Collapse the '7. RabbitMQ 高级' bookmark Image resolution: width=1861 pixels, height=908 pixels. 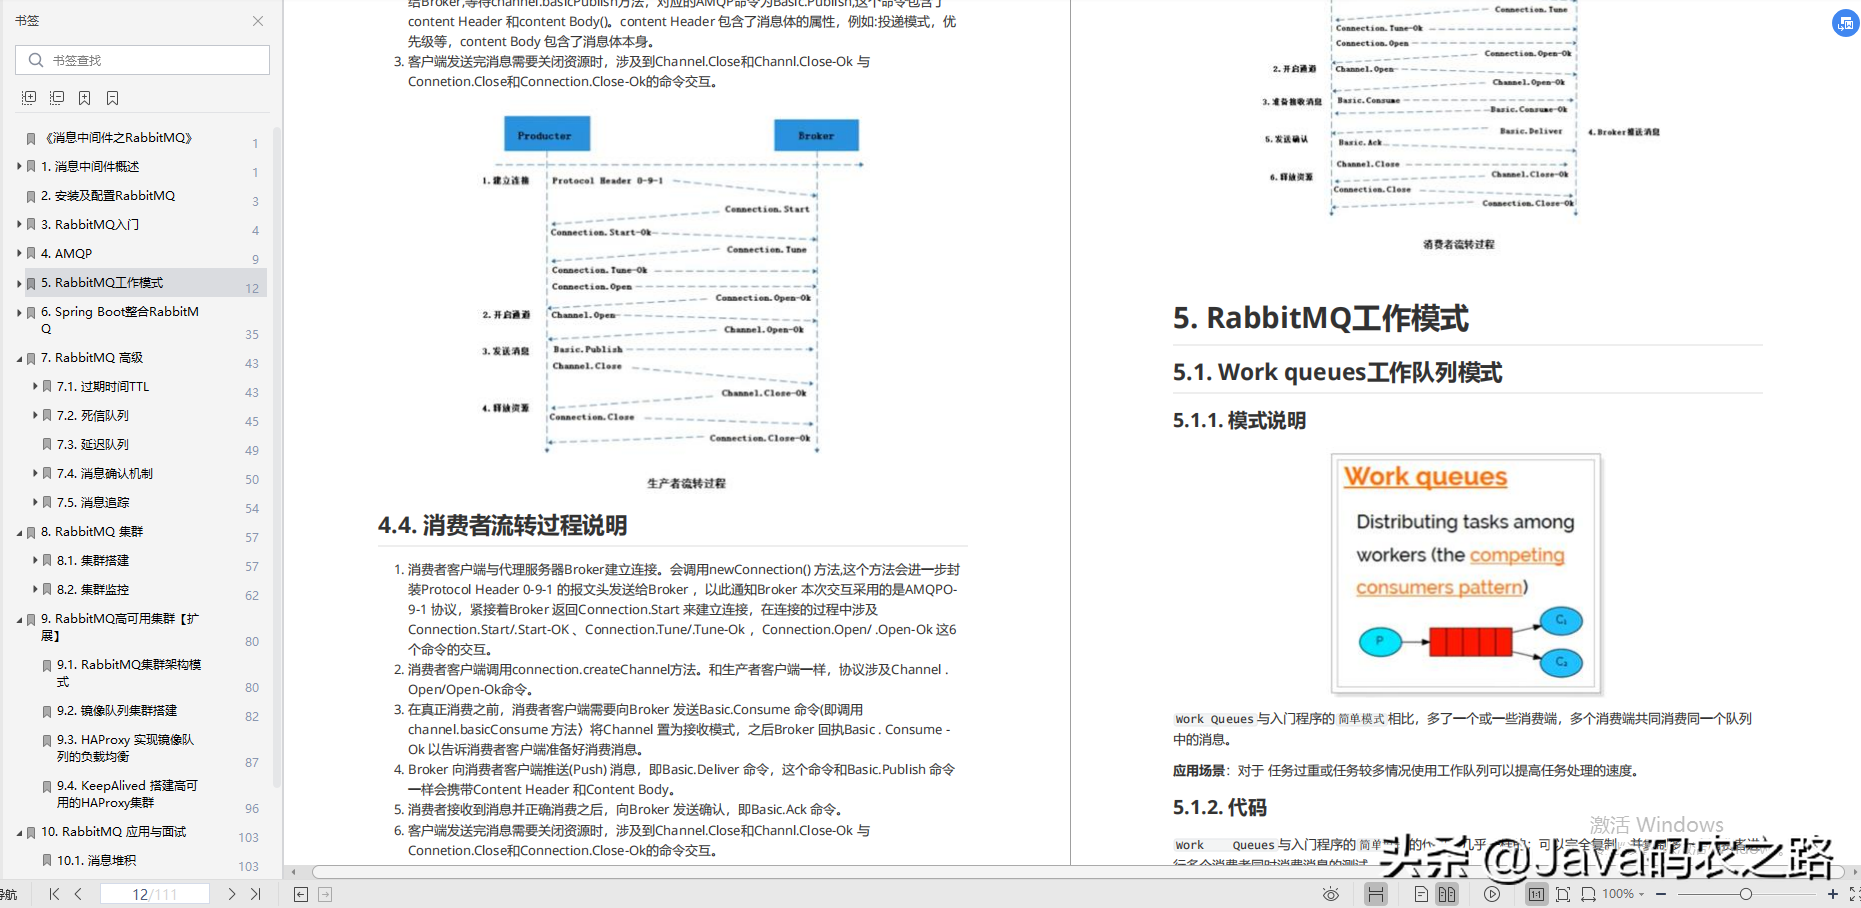click(x=19, y=358)
